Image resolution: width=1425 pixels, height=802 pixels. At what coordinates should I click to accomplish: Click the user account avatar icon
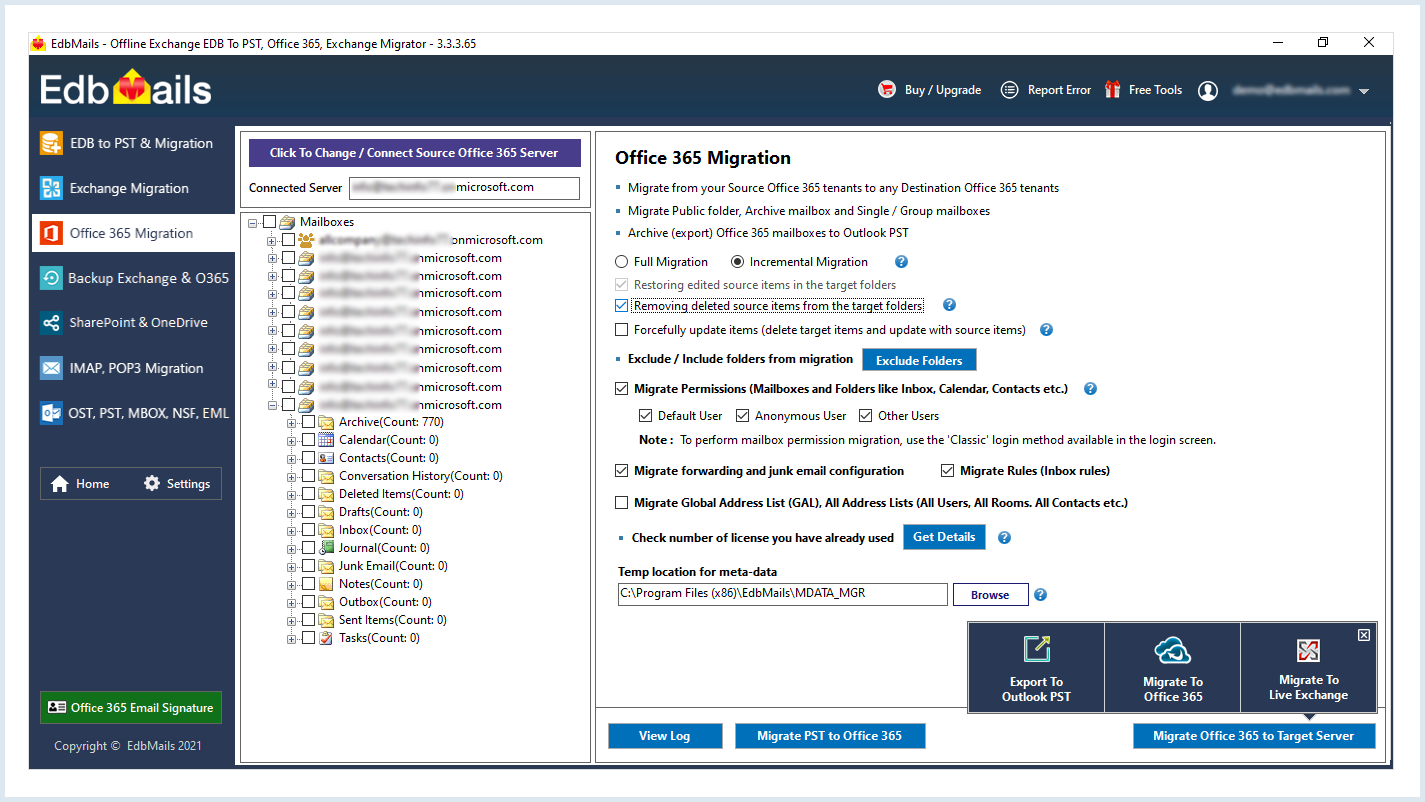(x=1208, y=90)
